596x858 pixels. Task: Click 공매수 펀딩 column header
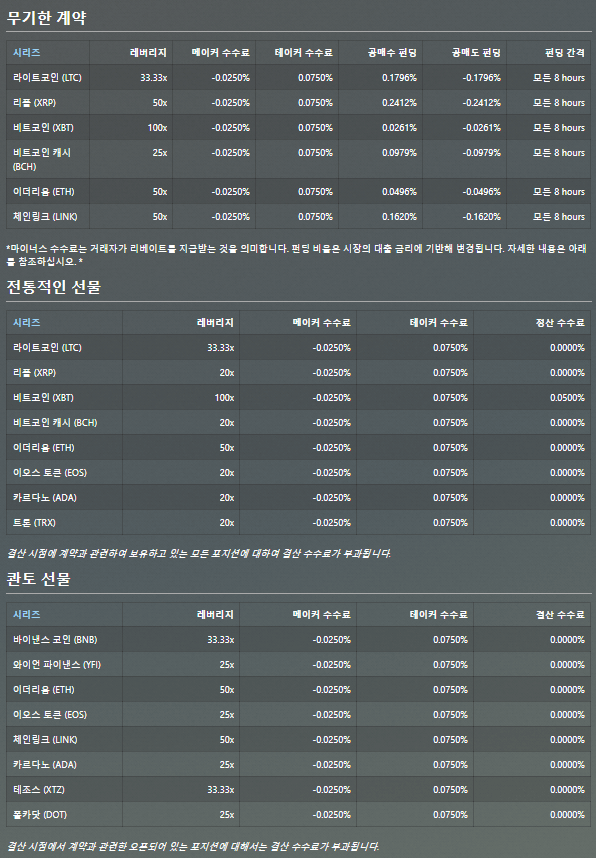[x=392, y=53]
